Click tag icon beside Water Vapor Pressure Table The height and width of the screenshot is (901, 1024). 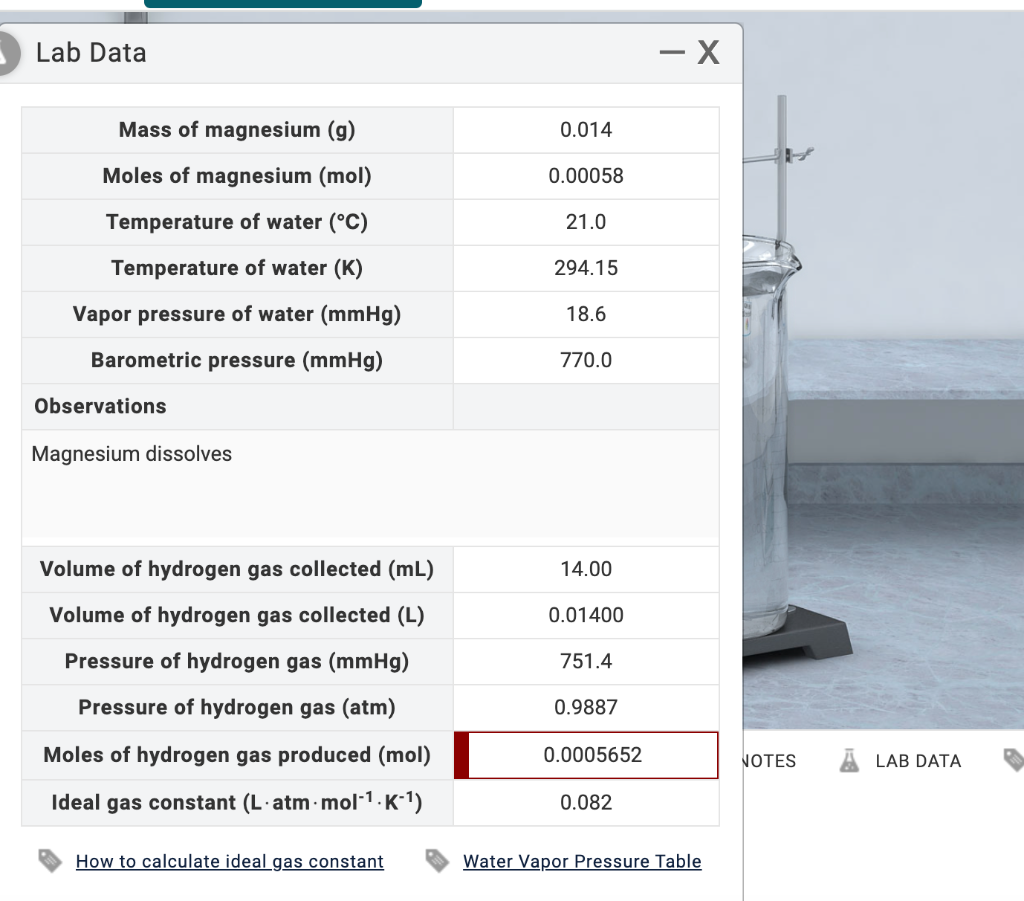pyautogui.click(x=436, y=860)
